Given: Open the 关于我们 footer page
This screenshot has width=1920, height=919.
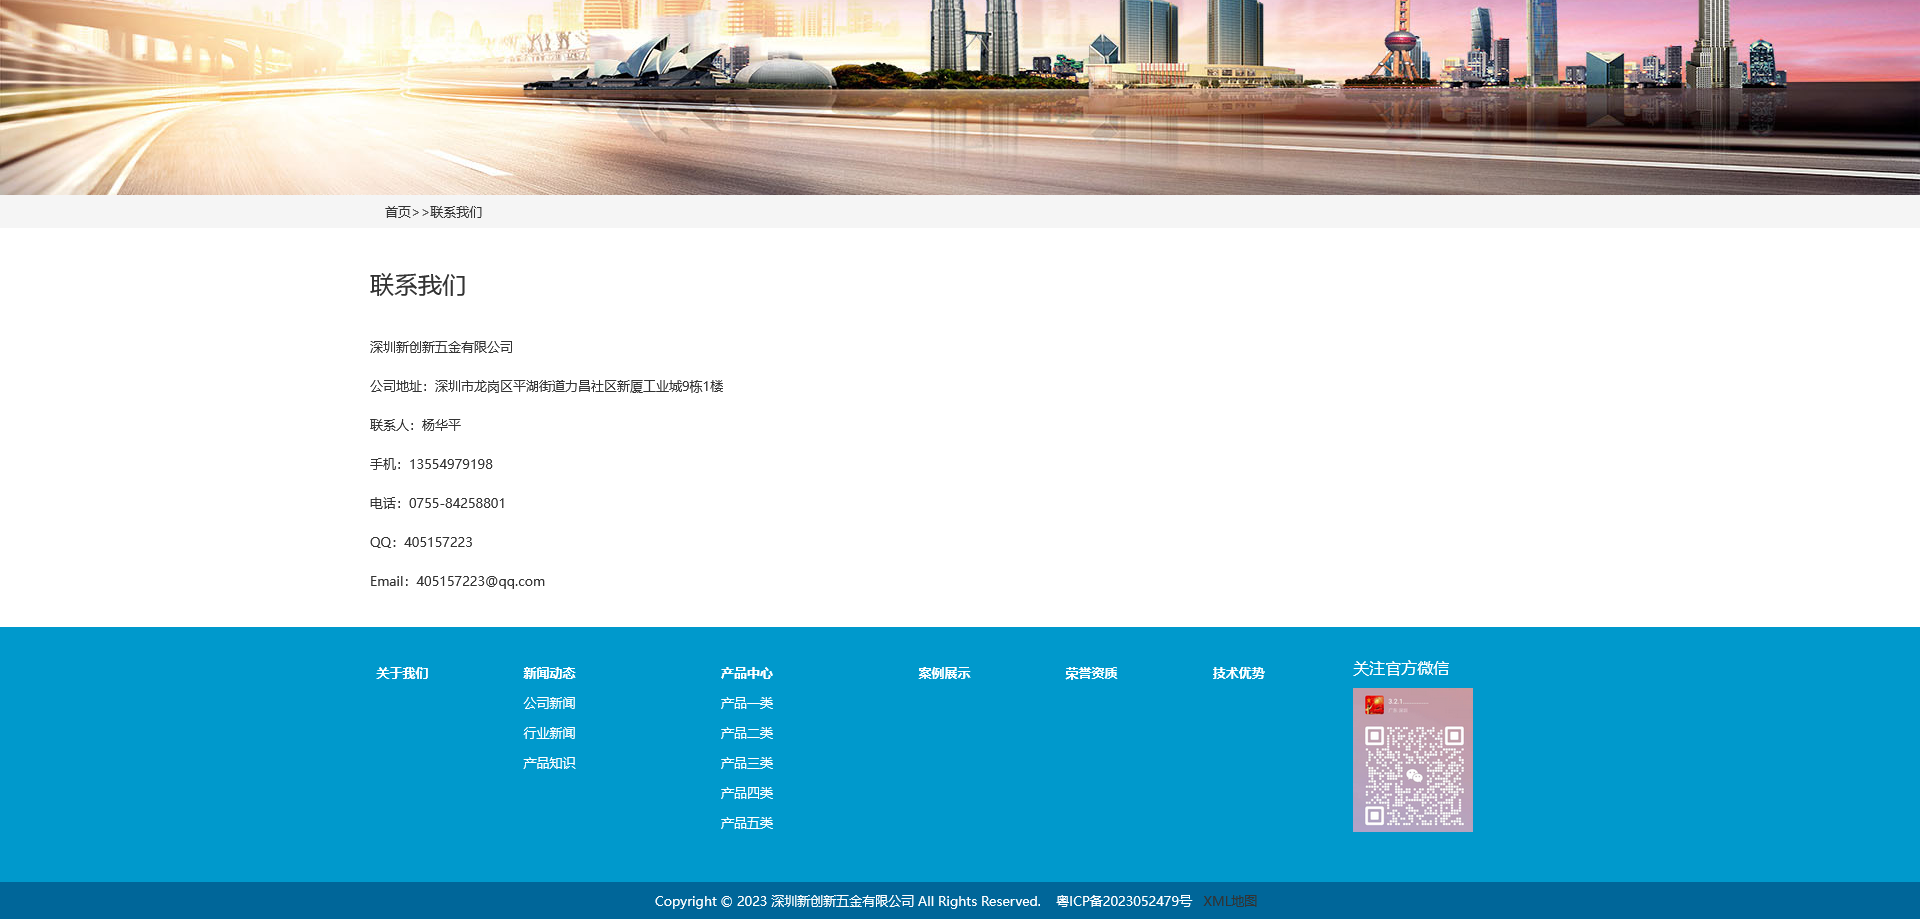Looking at the screenshot, I should (x=401, y=673).
